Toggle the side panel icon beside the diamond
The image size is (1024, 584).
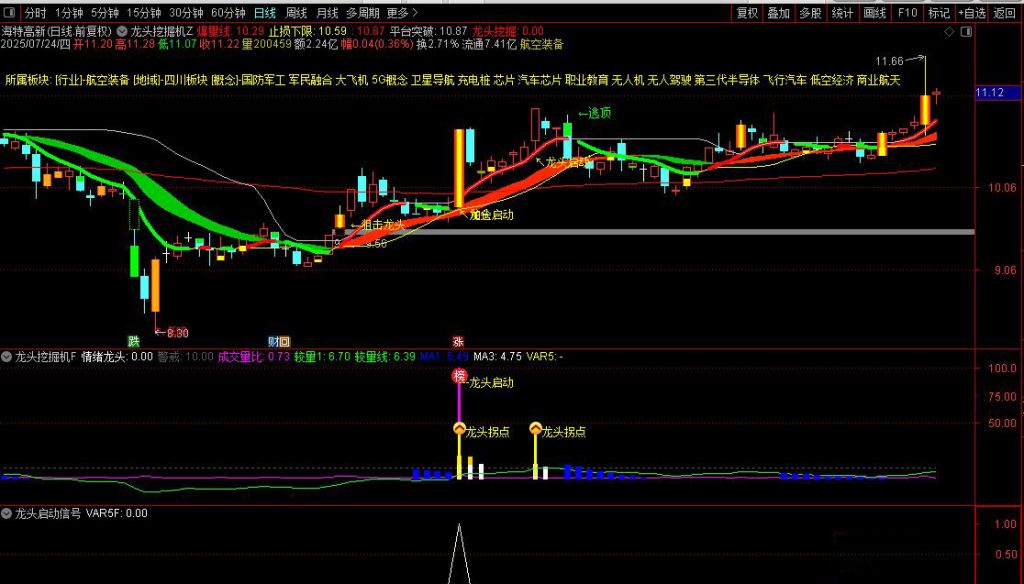coord(964,32)
